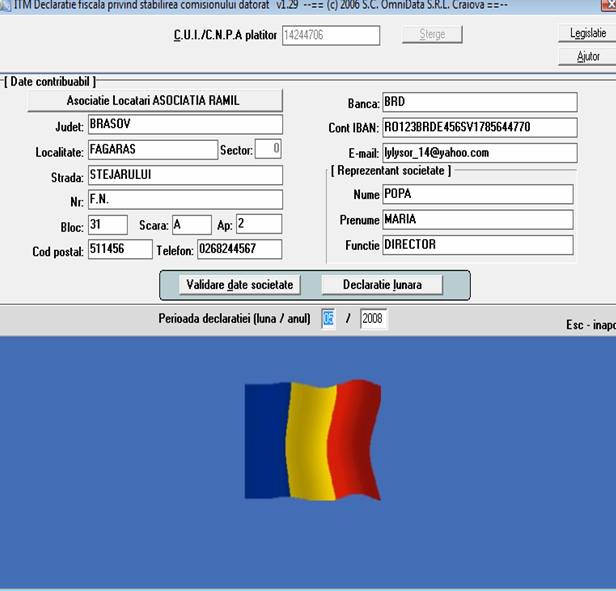This screenshot has width=616, height=591.
Task: Select the Localitate field with FAGARAS
Action: click(150, 150)
